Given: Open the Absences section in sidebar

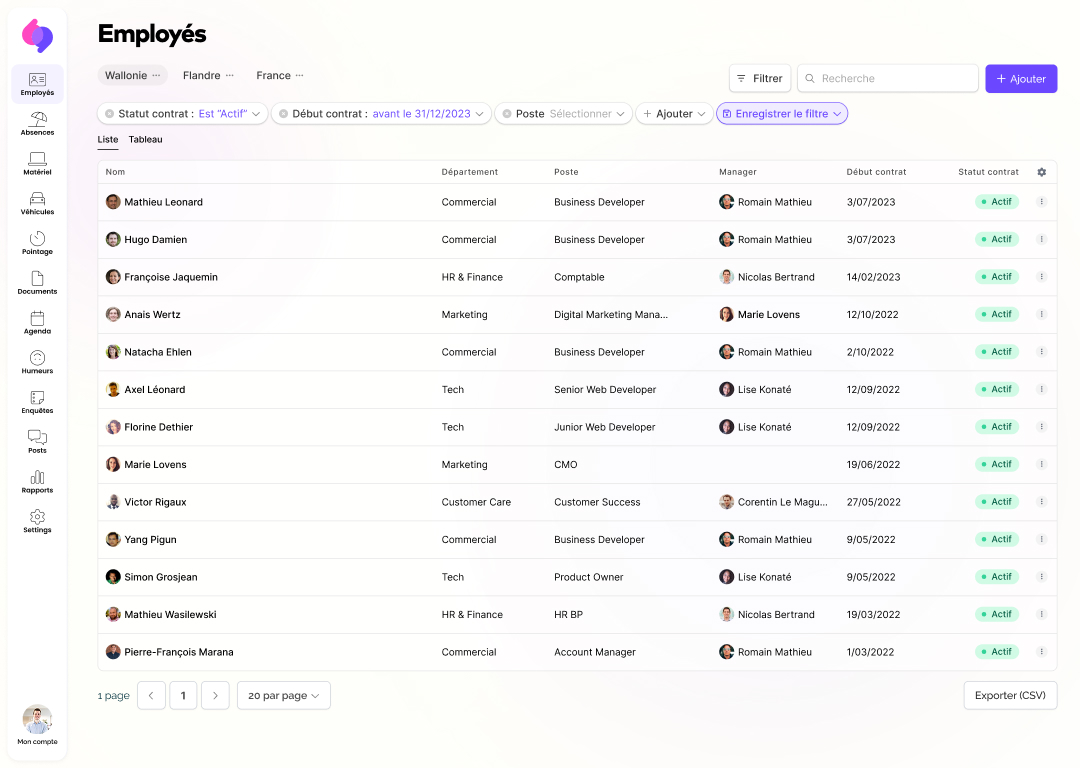Looking at the screenshot, I should pos(37,124).
